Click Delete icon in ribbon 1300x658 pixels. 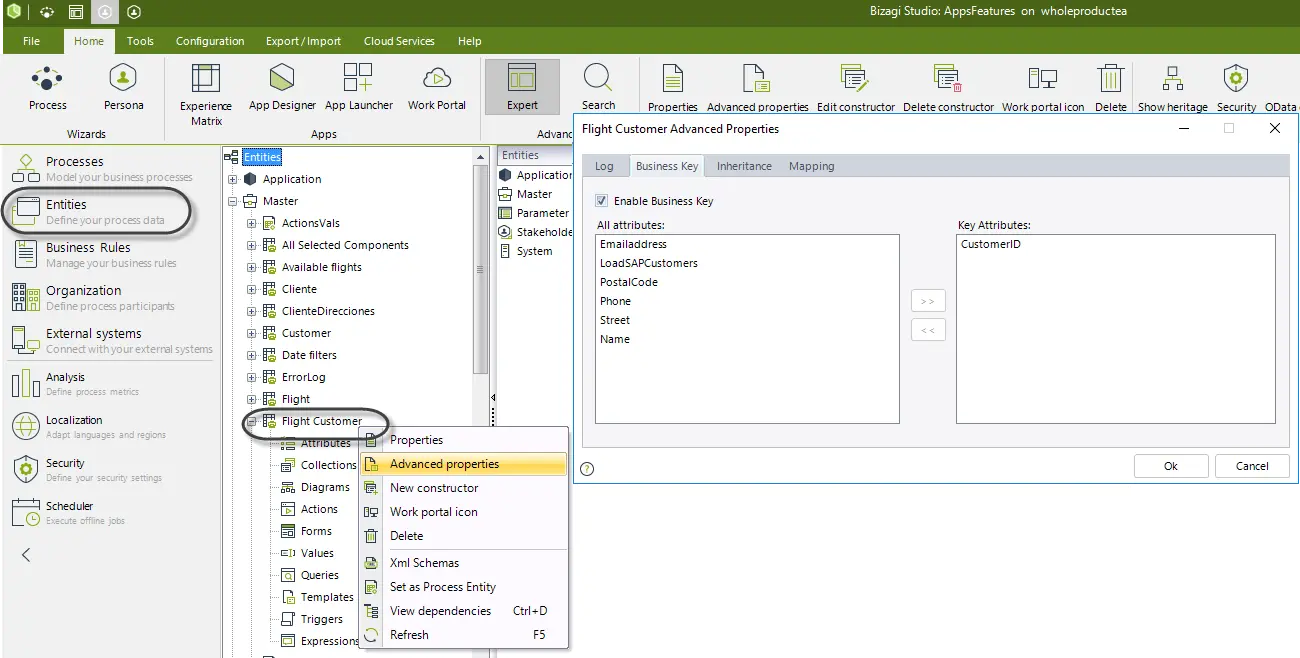[1110, 88]
